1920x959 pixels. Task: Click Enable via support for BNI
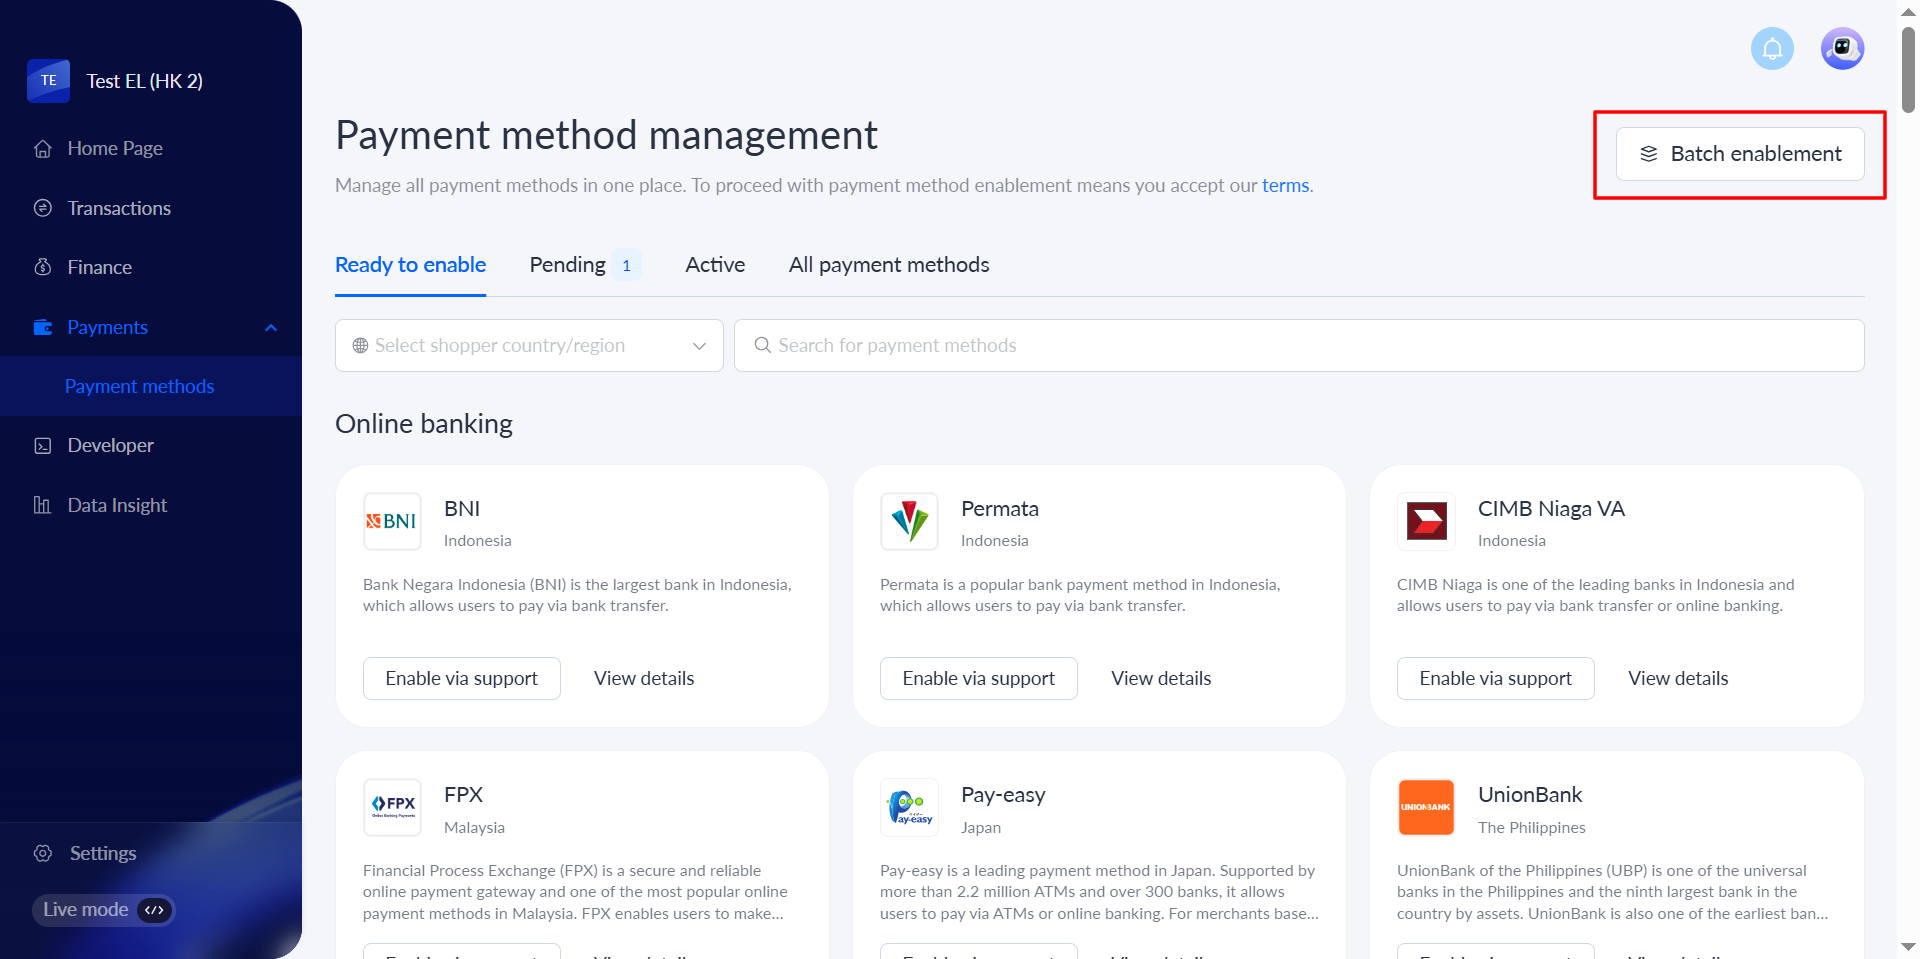(x=461, y=678)
